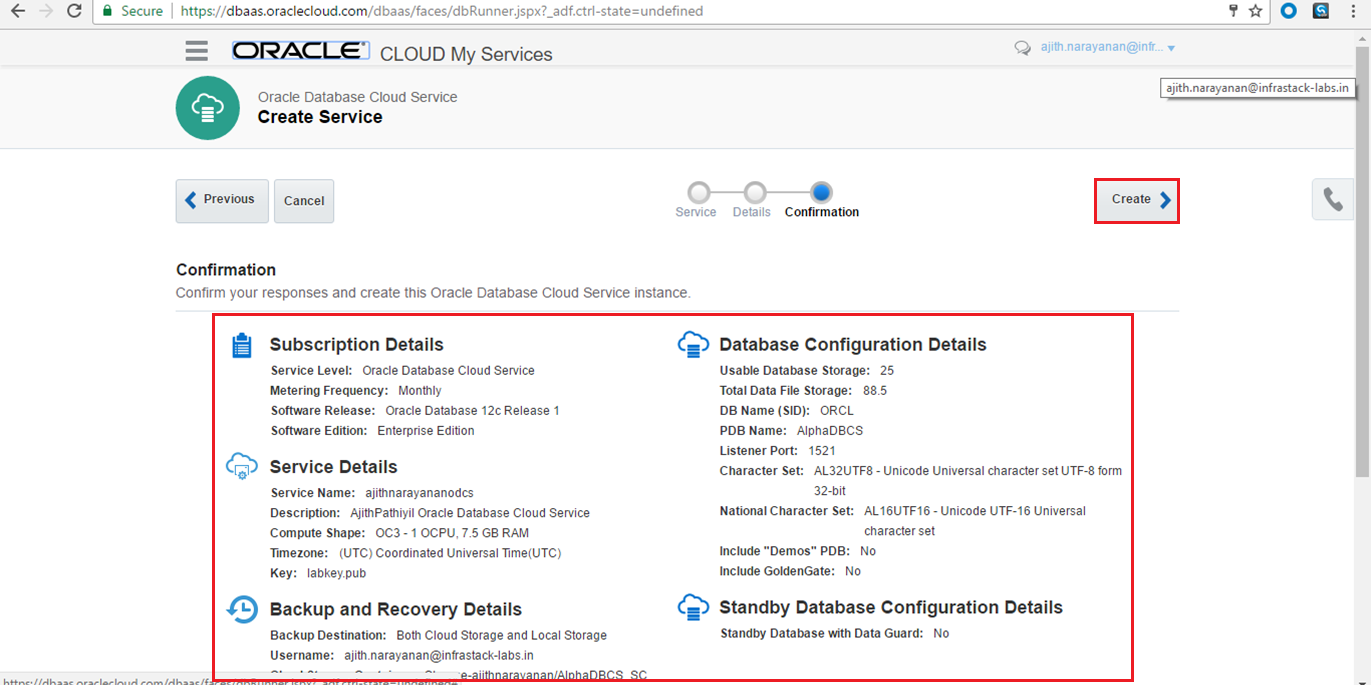Viewport: 1371px width, 685px height.
Task: Click Software Edition value Enterprise Edition
Action: pyautogui.click(x=425, y=431)
